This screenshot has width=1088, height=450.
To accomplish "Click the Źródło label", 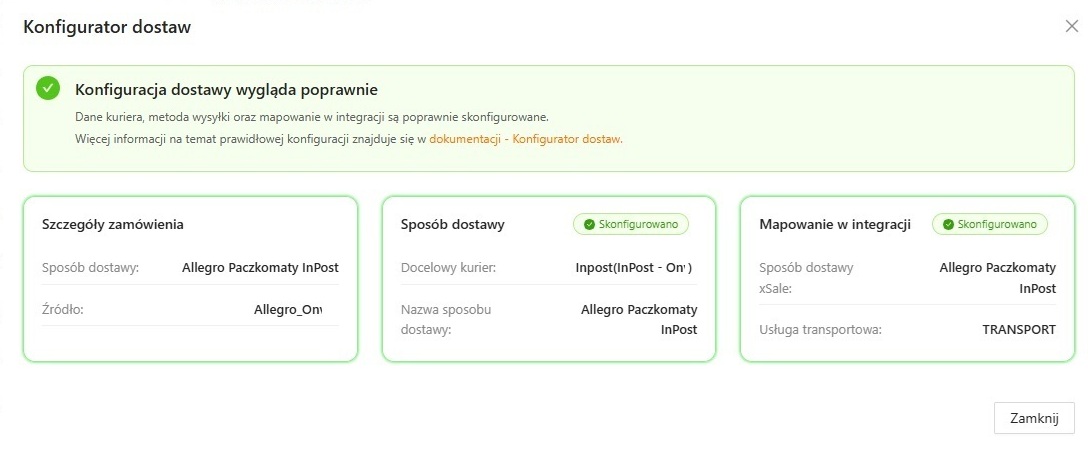I will 63,310.
